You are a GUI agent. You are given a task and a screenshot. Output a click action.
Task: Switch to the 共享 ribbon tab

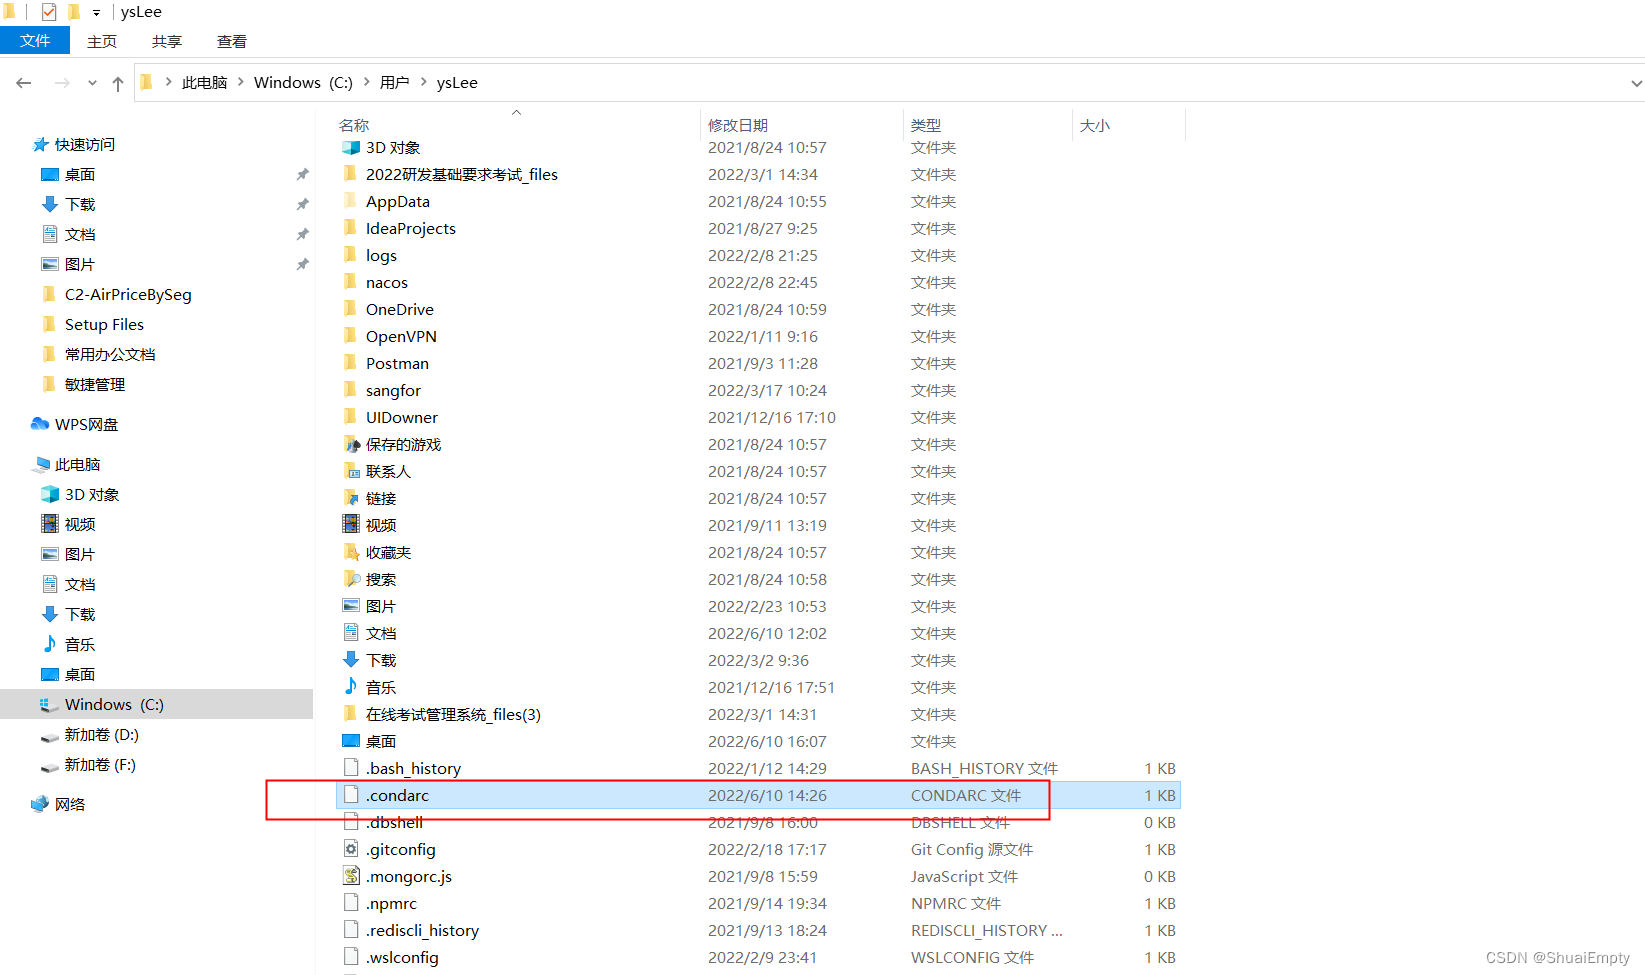pyautogui.click(x=166, y=41)
